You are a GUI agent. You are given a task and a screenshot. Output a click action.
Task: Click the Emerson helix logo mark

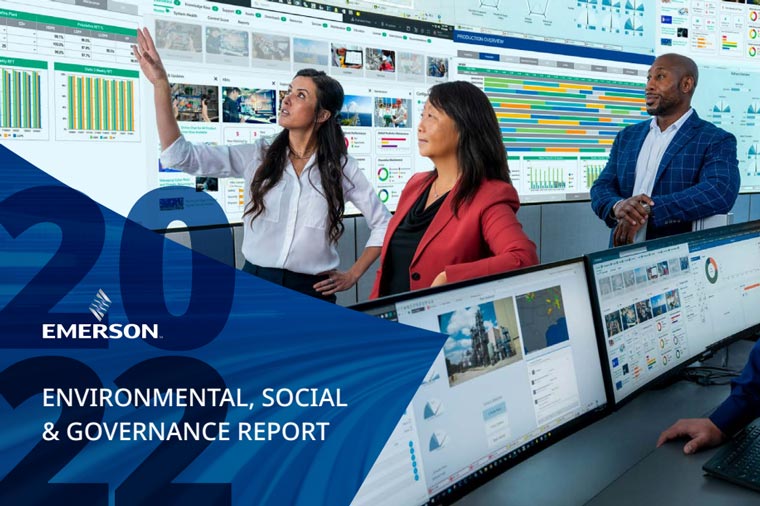point(100,305)
